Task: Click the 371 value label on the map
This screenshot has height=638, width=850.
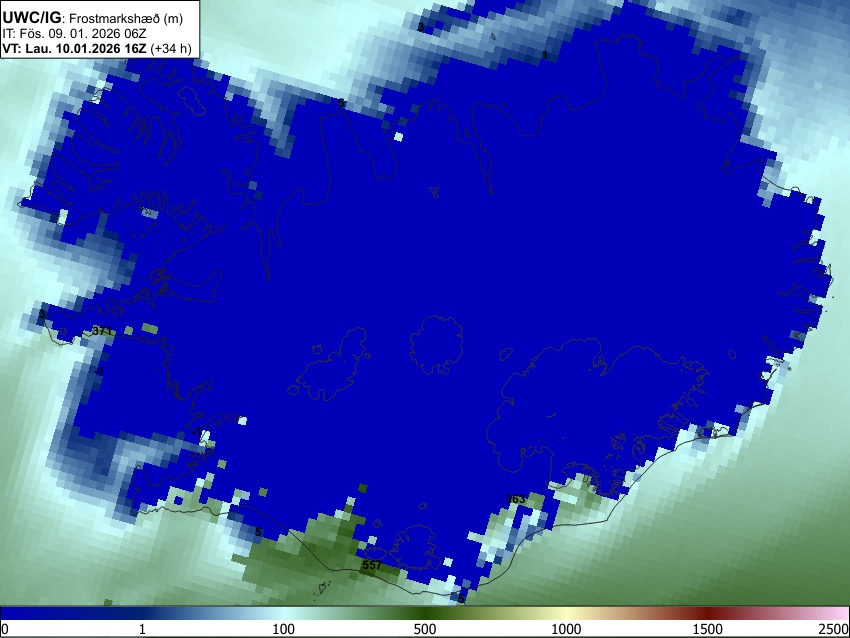Action: tap(102, 330)
